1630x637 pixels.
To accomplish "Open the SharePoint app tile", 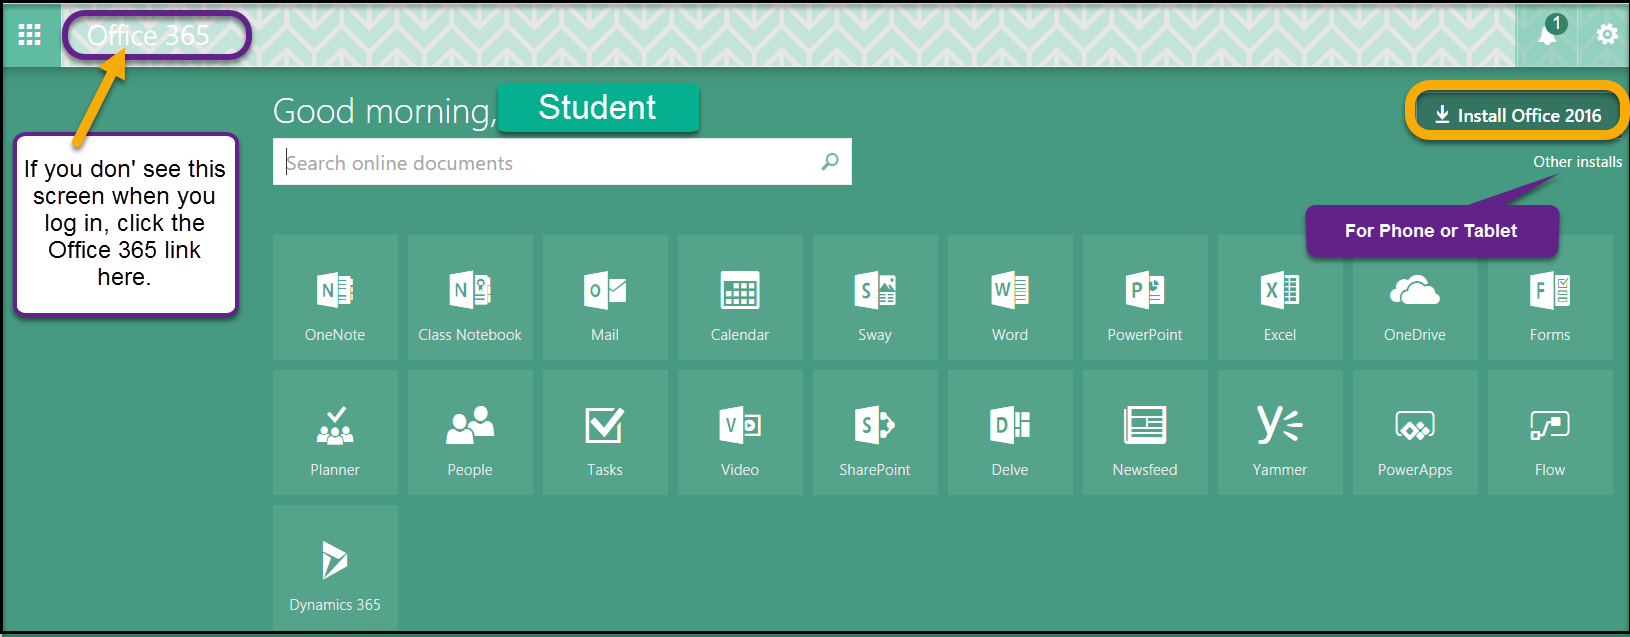I will coord(875,432).
